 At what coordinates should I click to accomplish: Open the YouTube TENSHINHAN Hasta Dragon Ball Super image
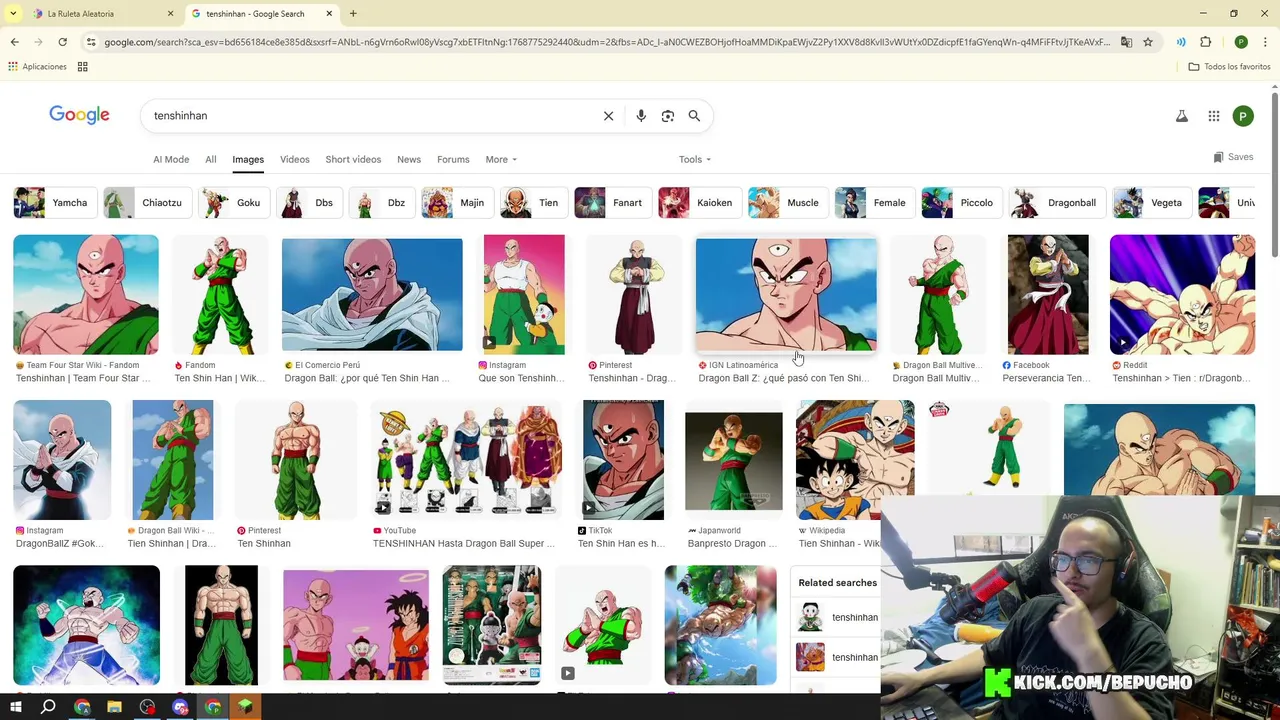coord(466,460)
